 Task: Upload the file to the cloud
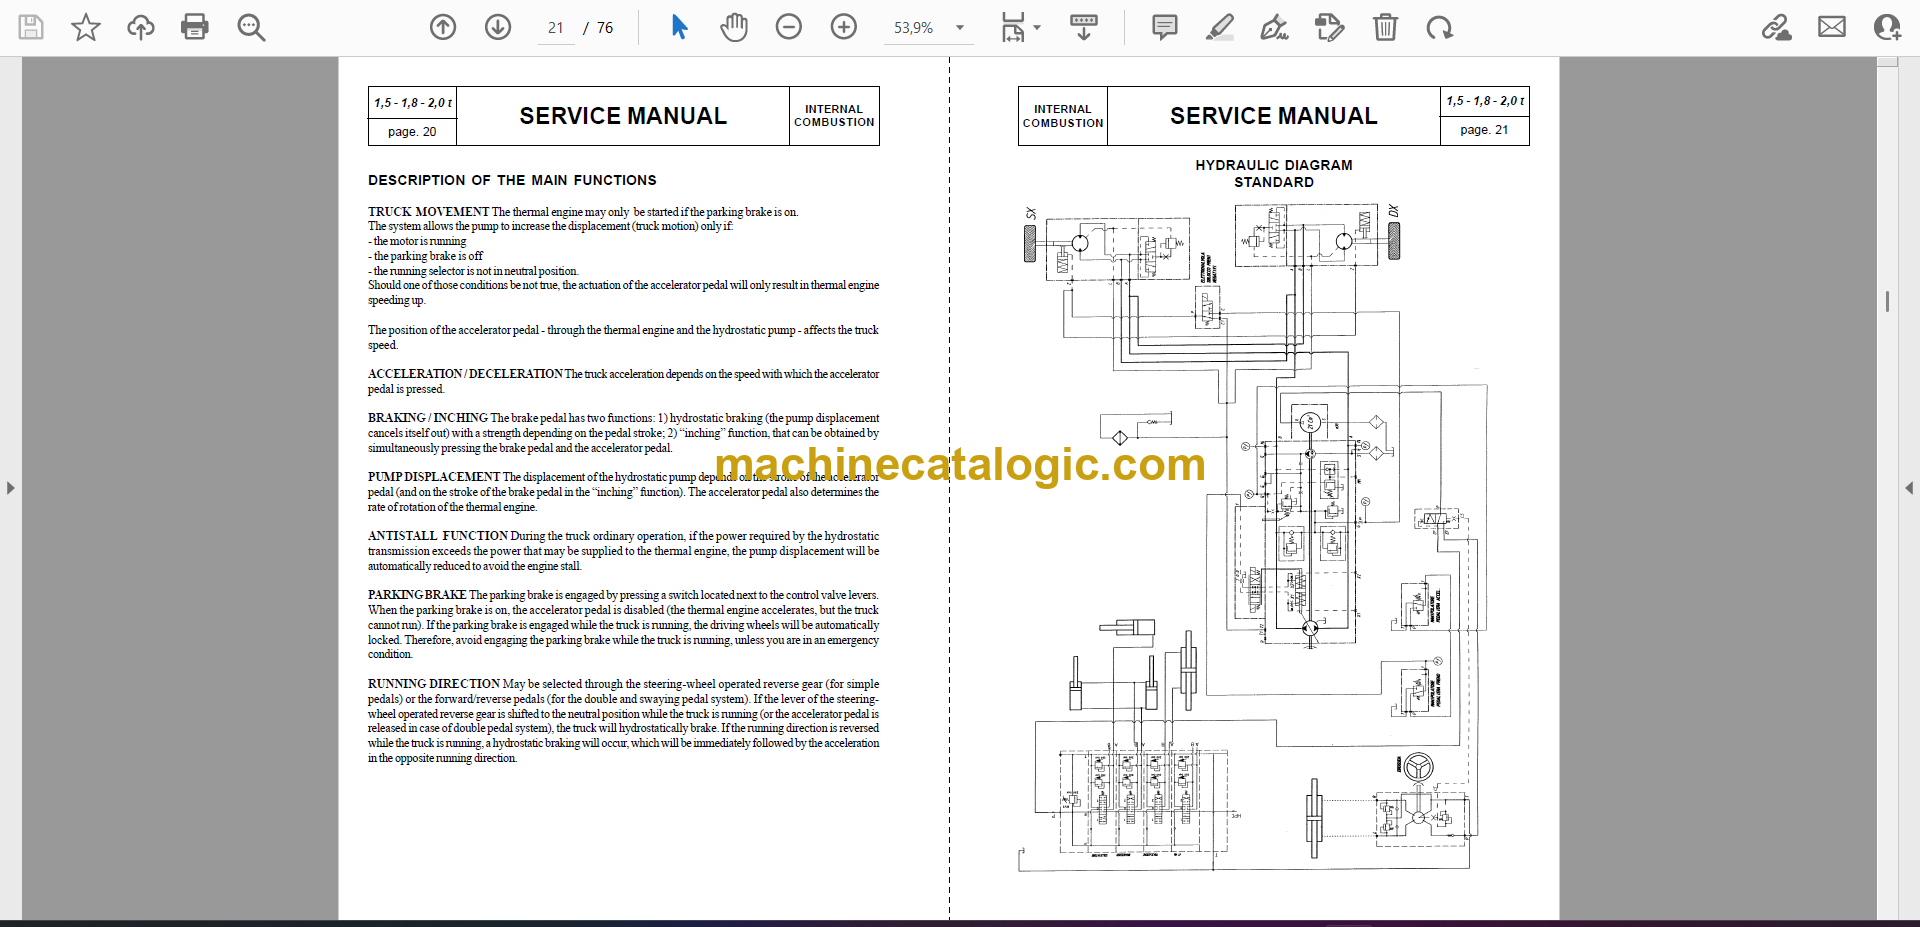(140, 27)
